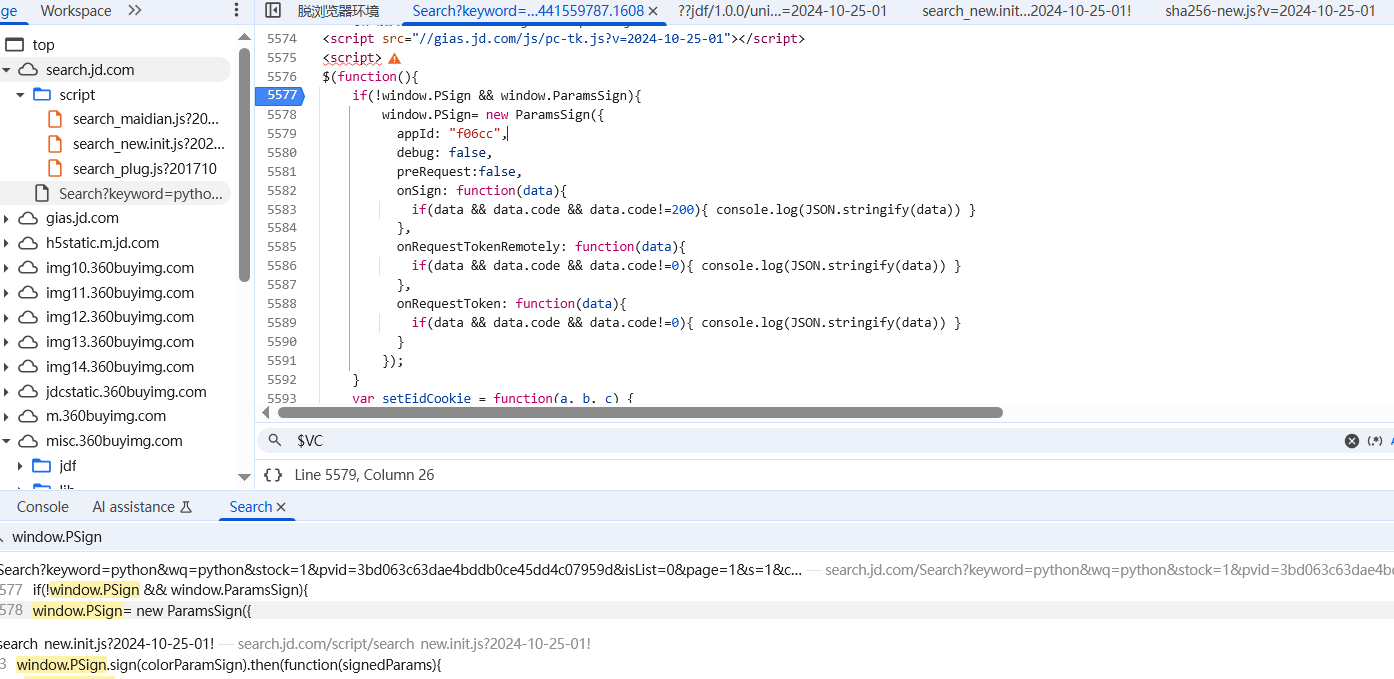Image resolution: width=1394 pixels, height=679 pixels.
Task: Expand the jdf folder
Action: point(20,465)
